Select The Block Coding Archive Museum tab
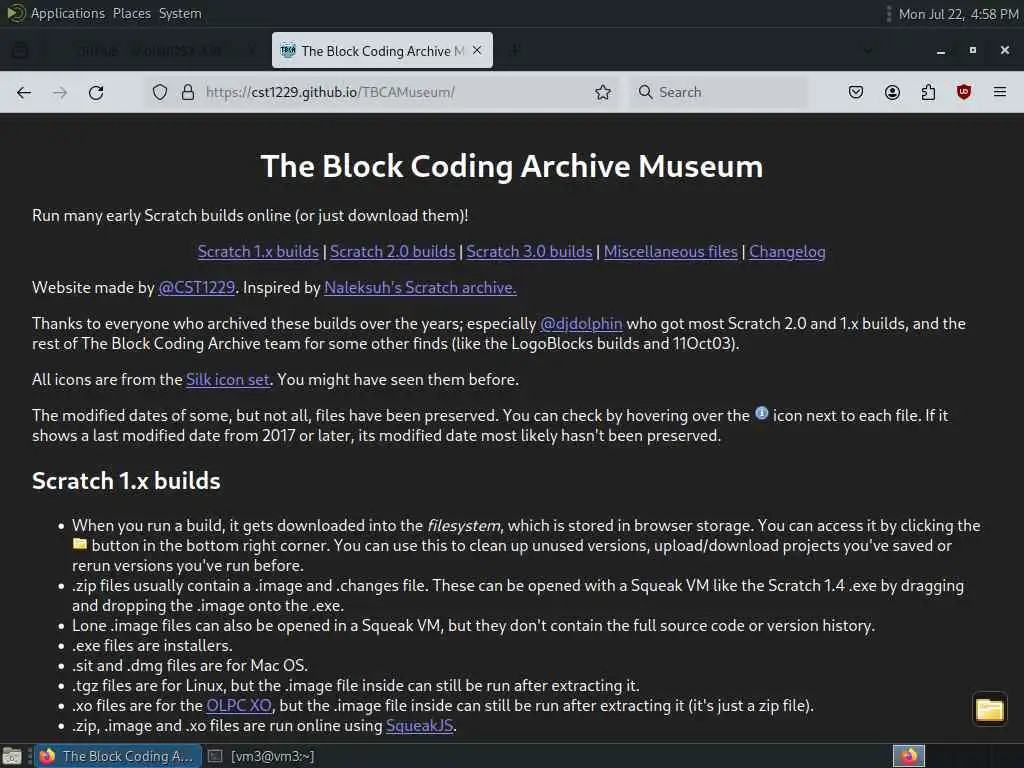Viewport: 1024px width, 768px height. tap(382, 50)
